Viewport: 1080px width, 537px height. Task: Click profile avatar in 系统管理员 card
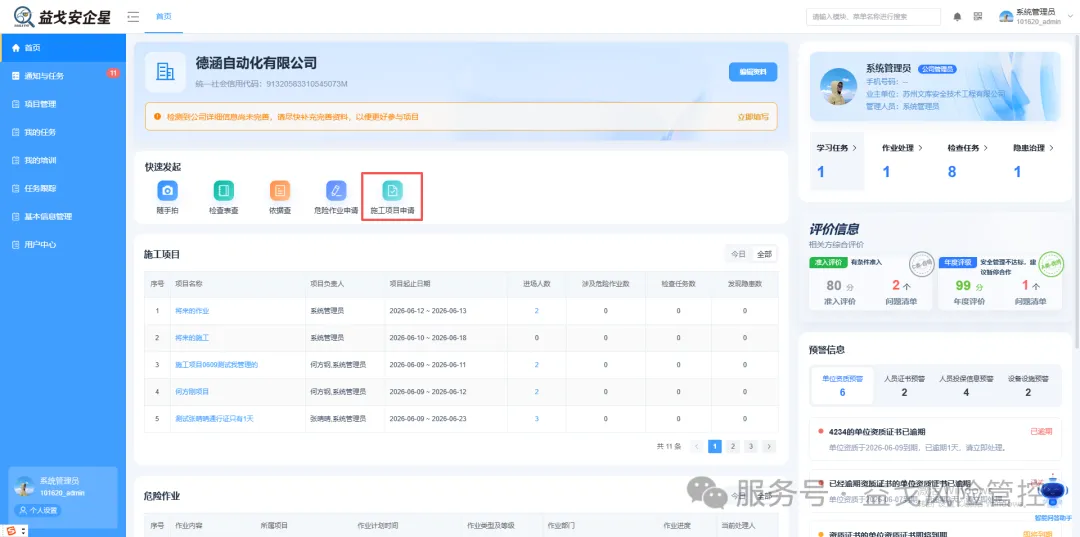(x=838, y=87)
